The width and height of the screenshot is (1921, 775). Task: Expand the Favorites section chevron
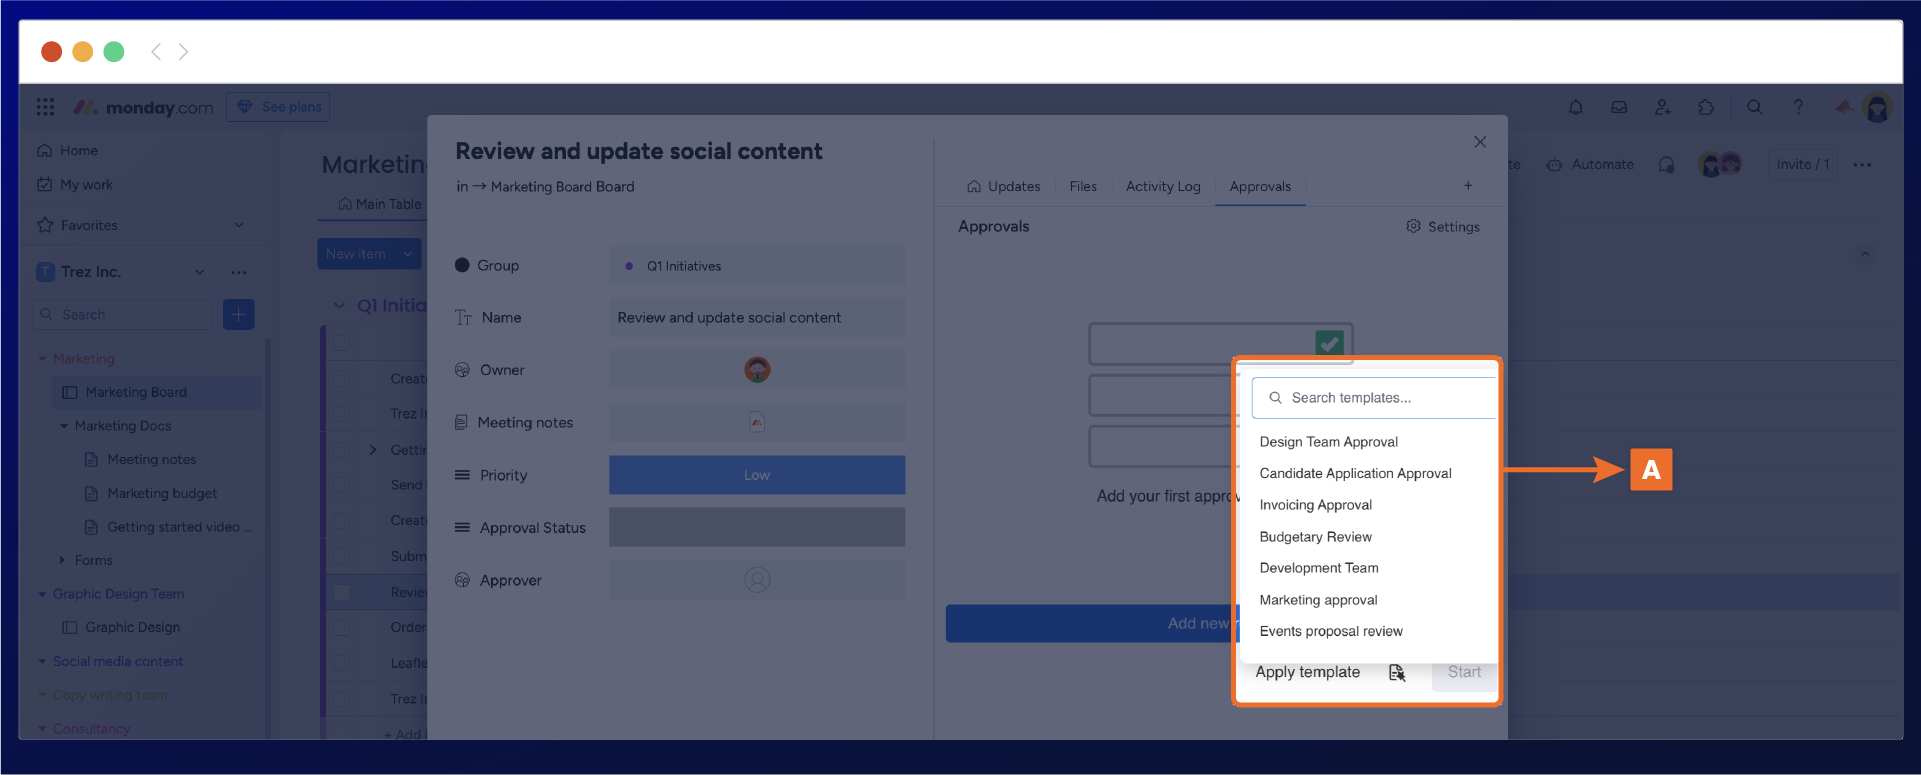pos(239,225)
